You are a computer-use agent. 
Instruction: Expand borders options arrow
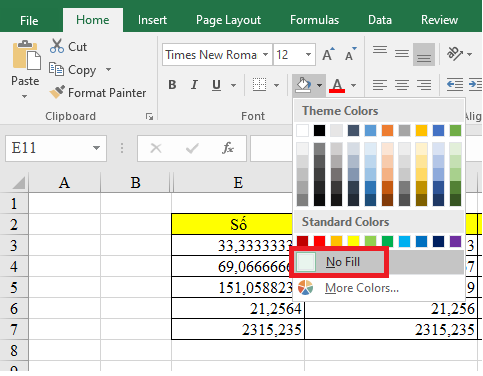click(276, 85)
